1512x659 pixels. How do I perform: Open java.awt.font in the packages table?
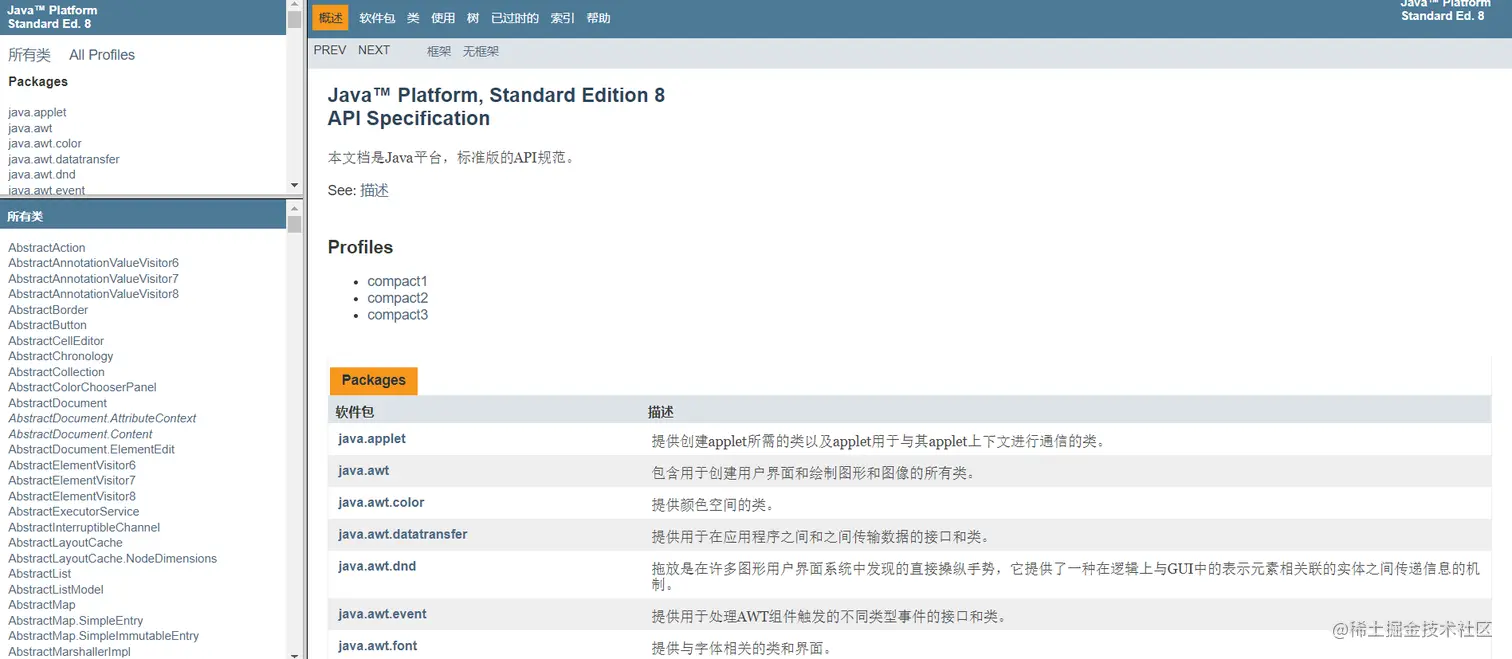pos(378,646)
